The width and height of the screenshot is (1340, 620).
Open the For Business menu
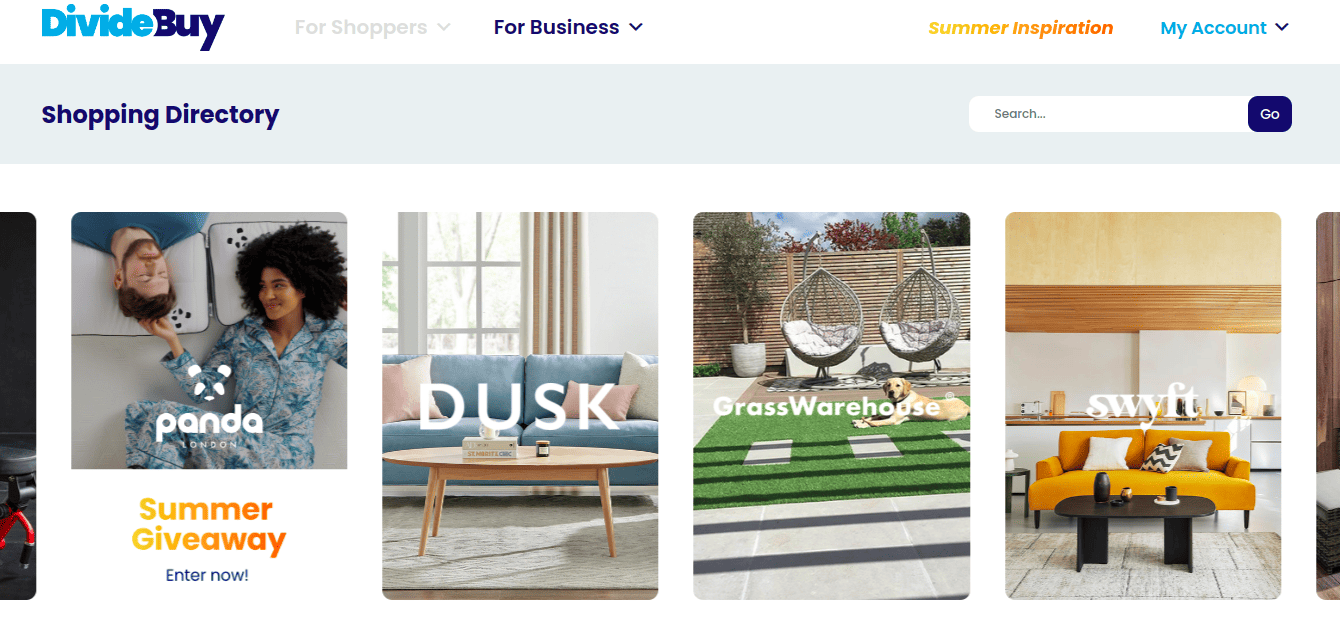pyautogui.click(x=568, y=27)
